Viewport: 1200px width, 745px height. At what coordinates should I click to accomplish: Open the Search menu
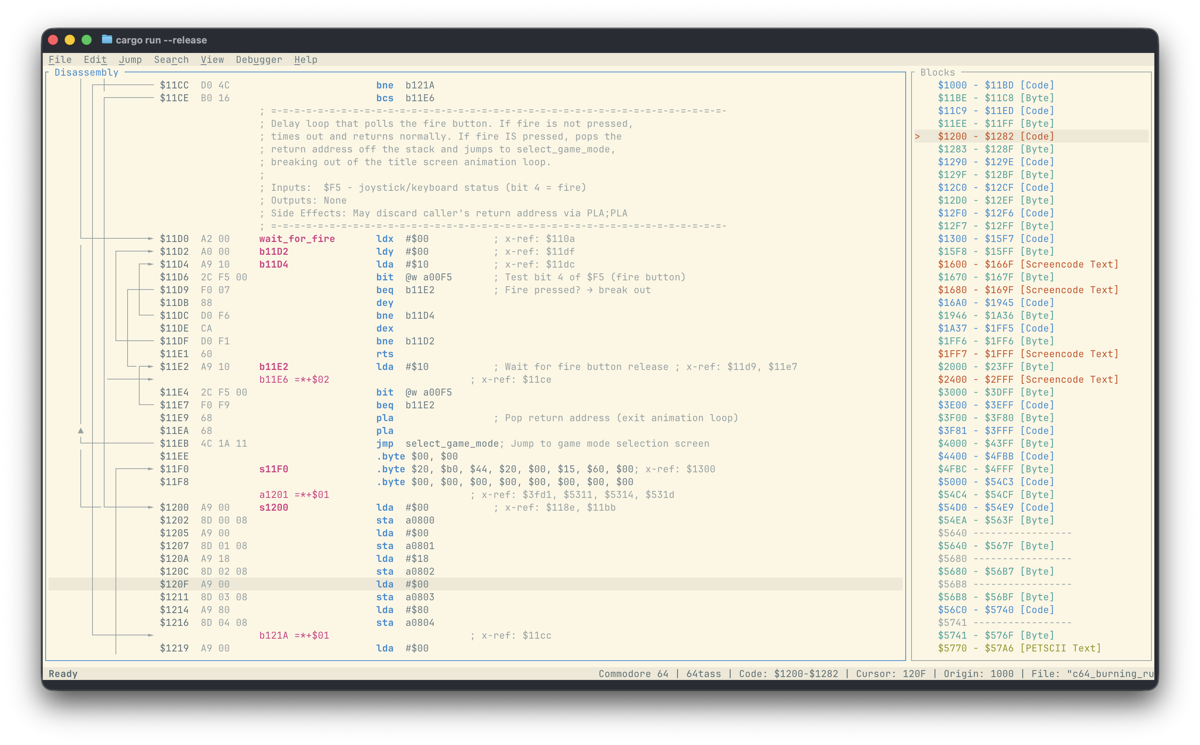[x=171, y=60]
